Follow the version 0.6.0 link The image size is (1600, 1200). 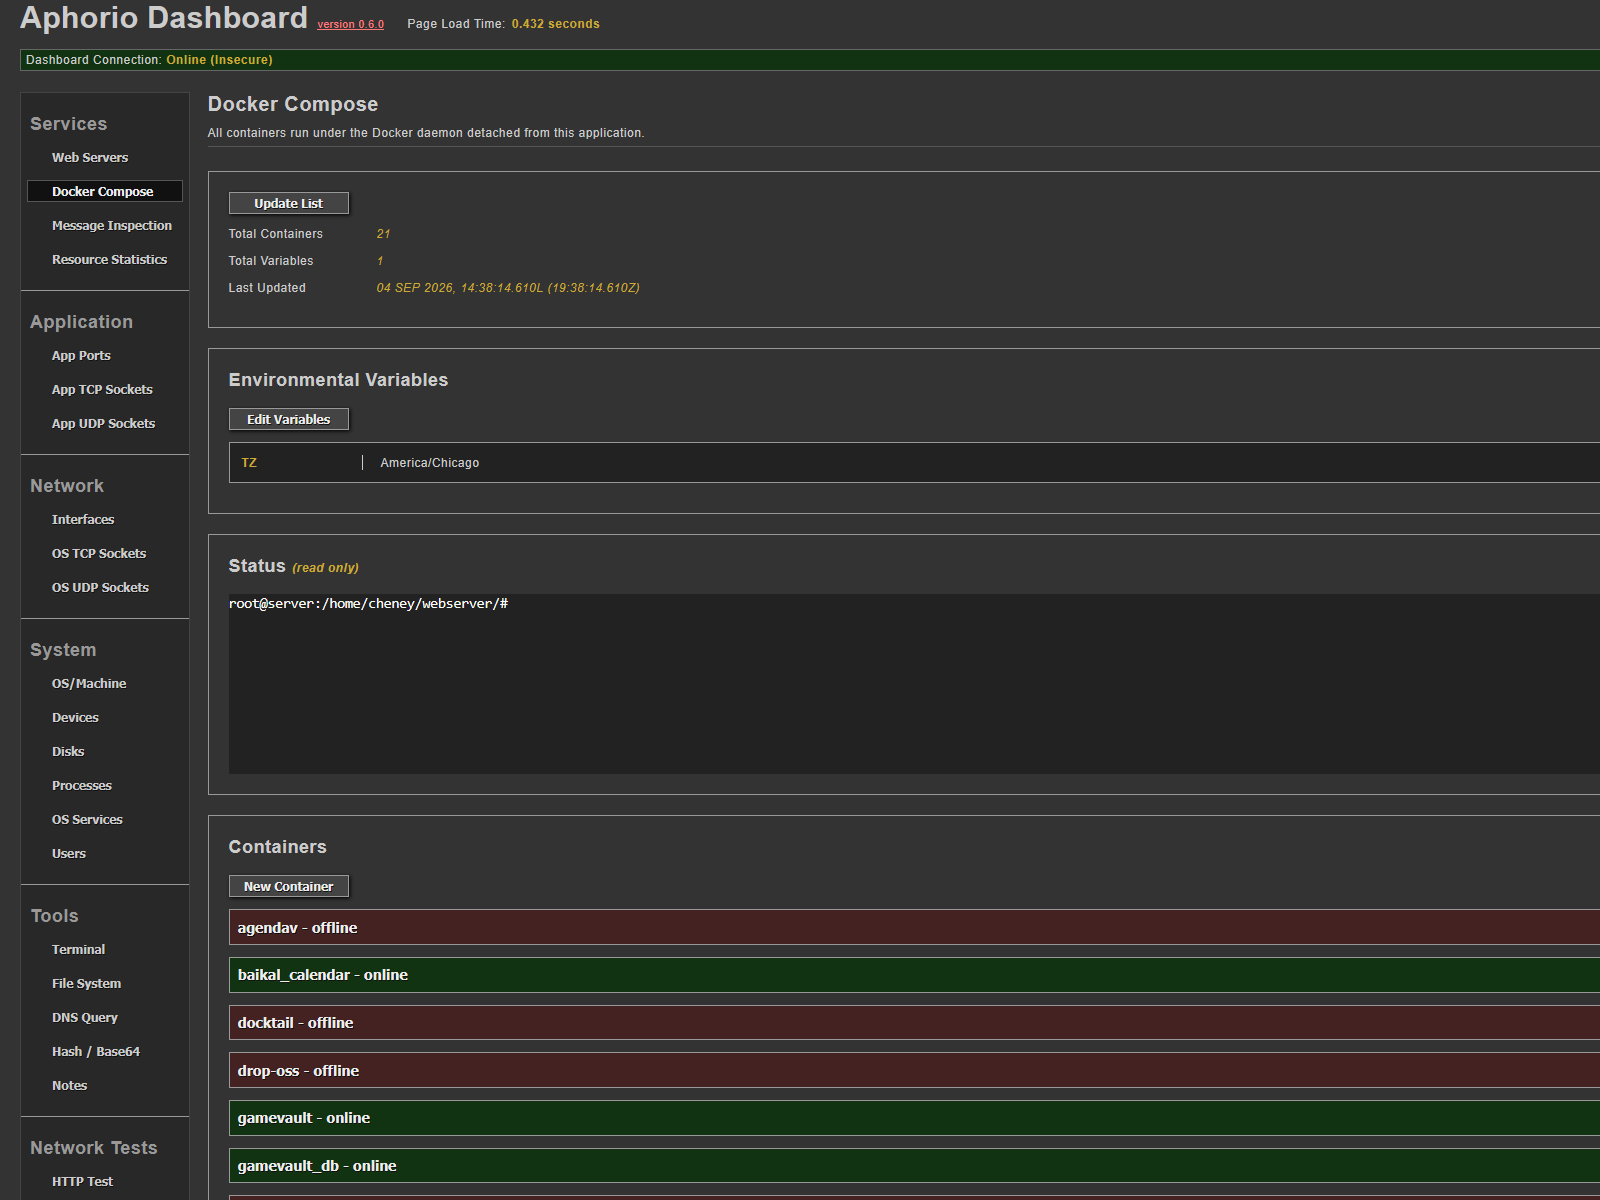click(x=350, y=24)
